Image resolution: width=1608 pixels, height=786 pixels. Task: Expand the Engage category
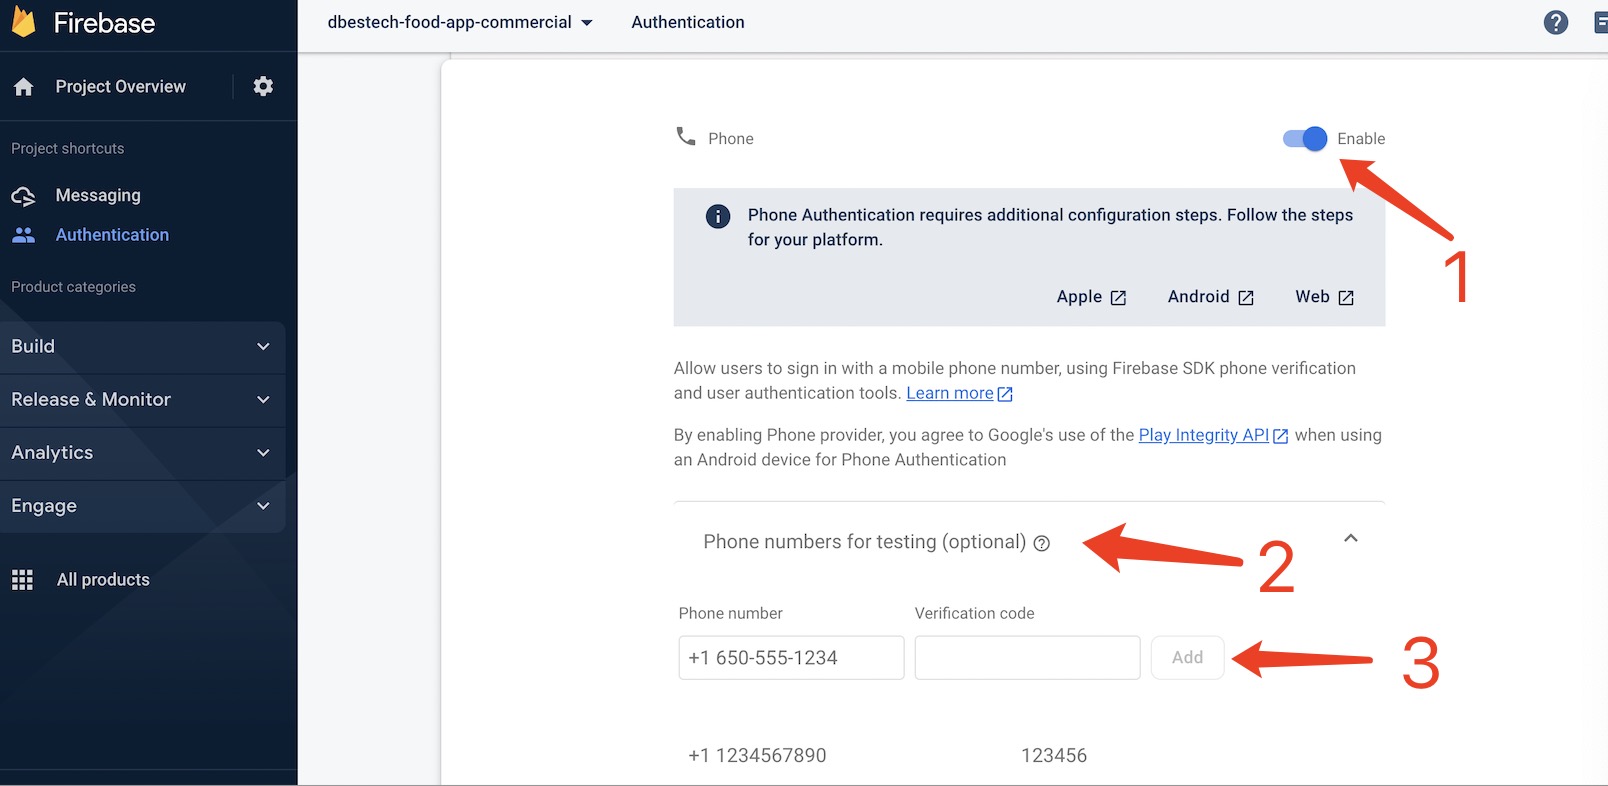(142, 506)
